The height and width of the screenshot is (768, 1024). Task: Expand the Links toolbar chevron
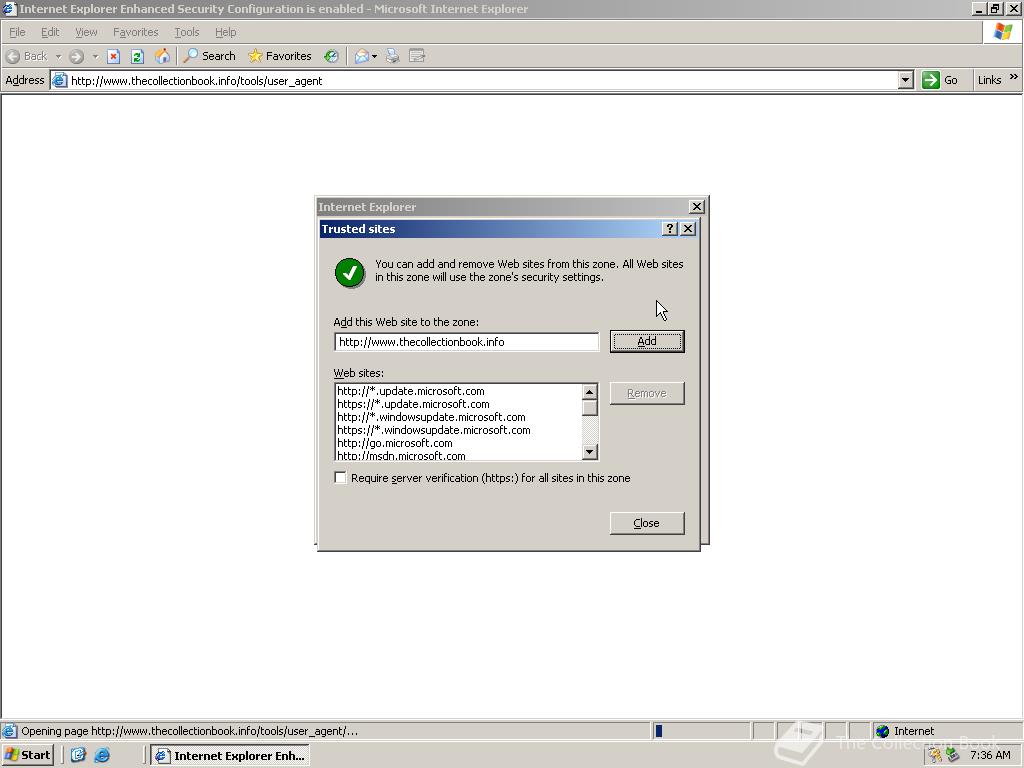1014,77
